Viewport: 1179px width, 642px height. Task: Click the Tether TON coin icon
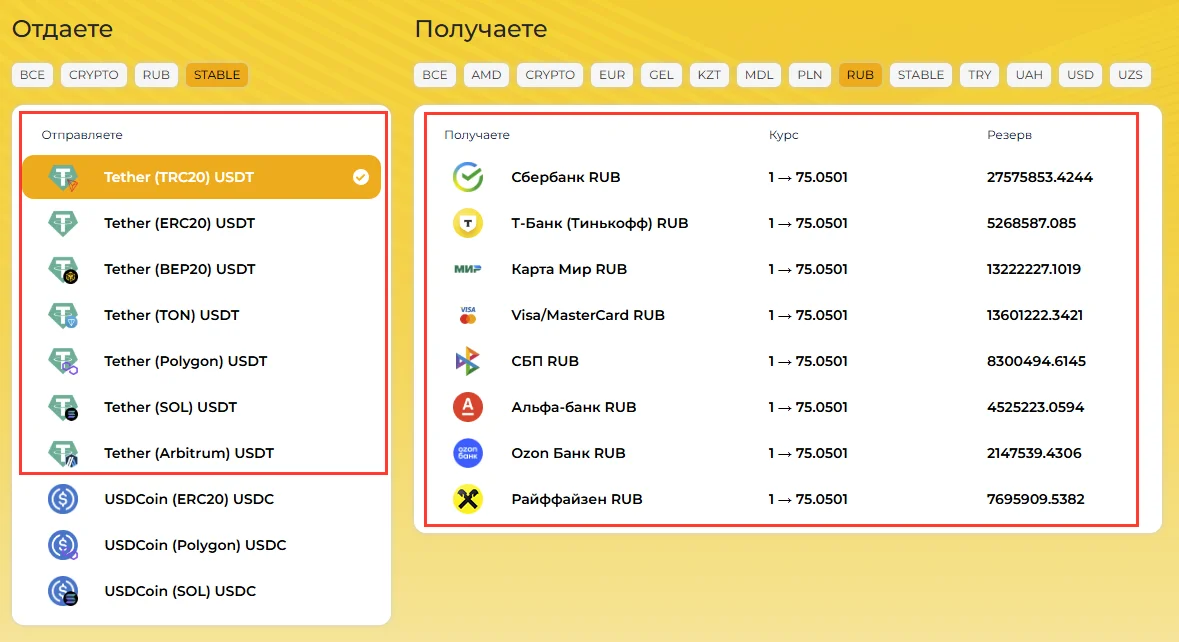[x=63, y=315]
